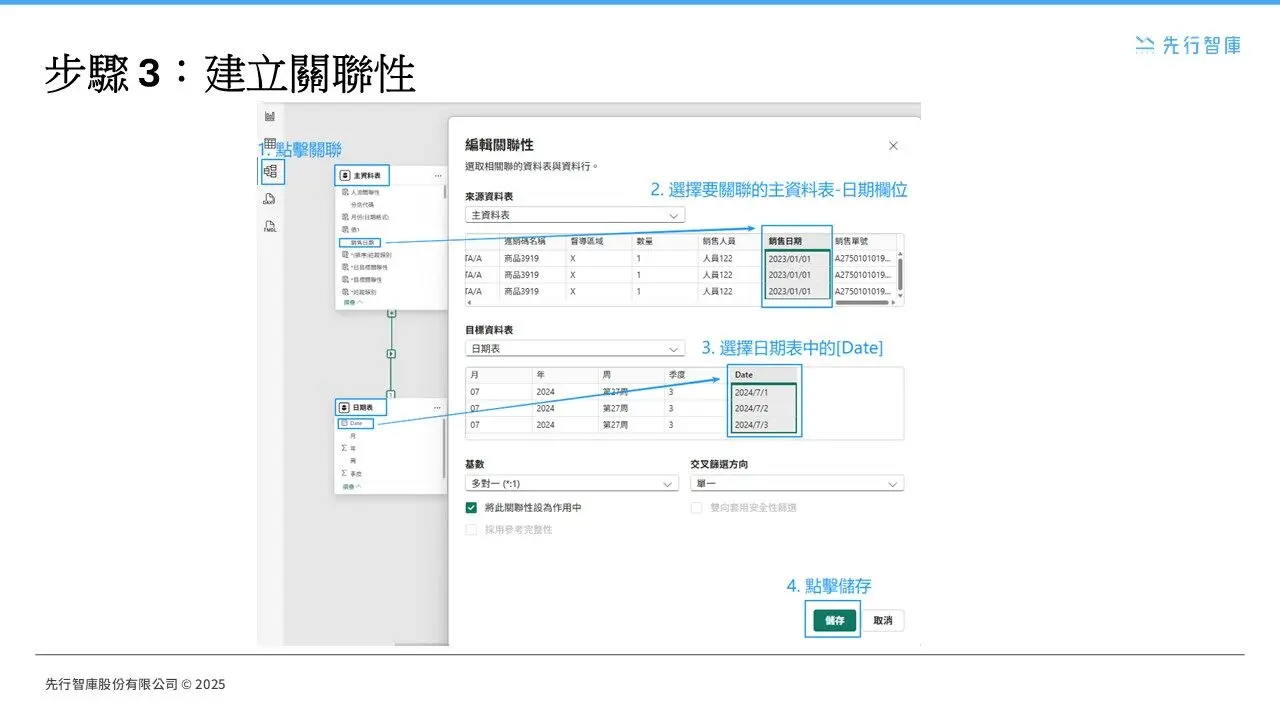Close the 編輯關聯性 dialog with X
This screenshot has height=720, width=1280.
(x=893, y=146)
